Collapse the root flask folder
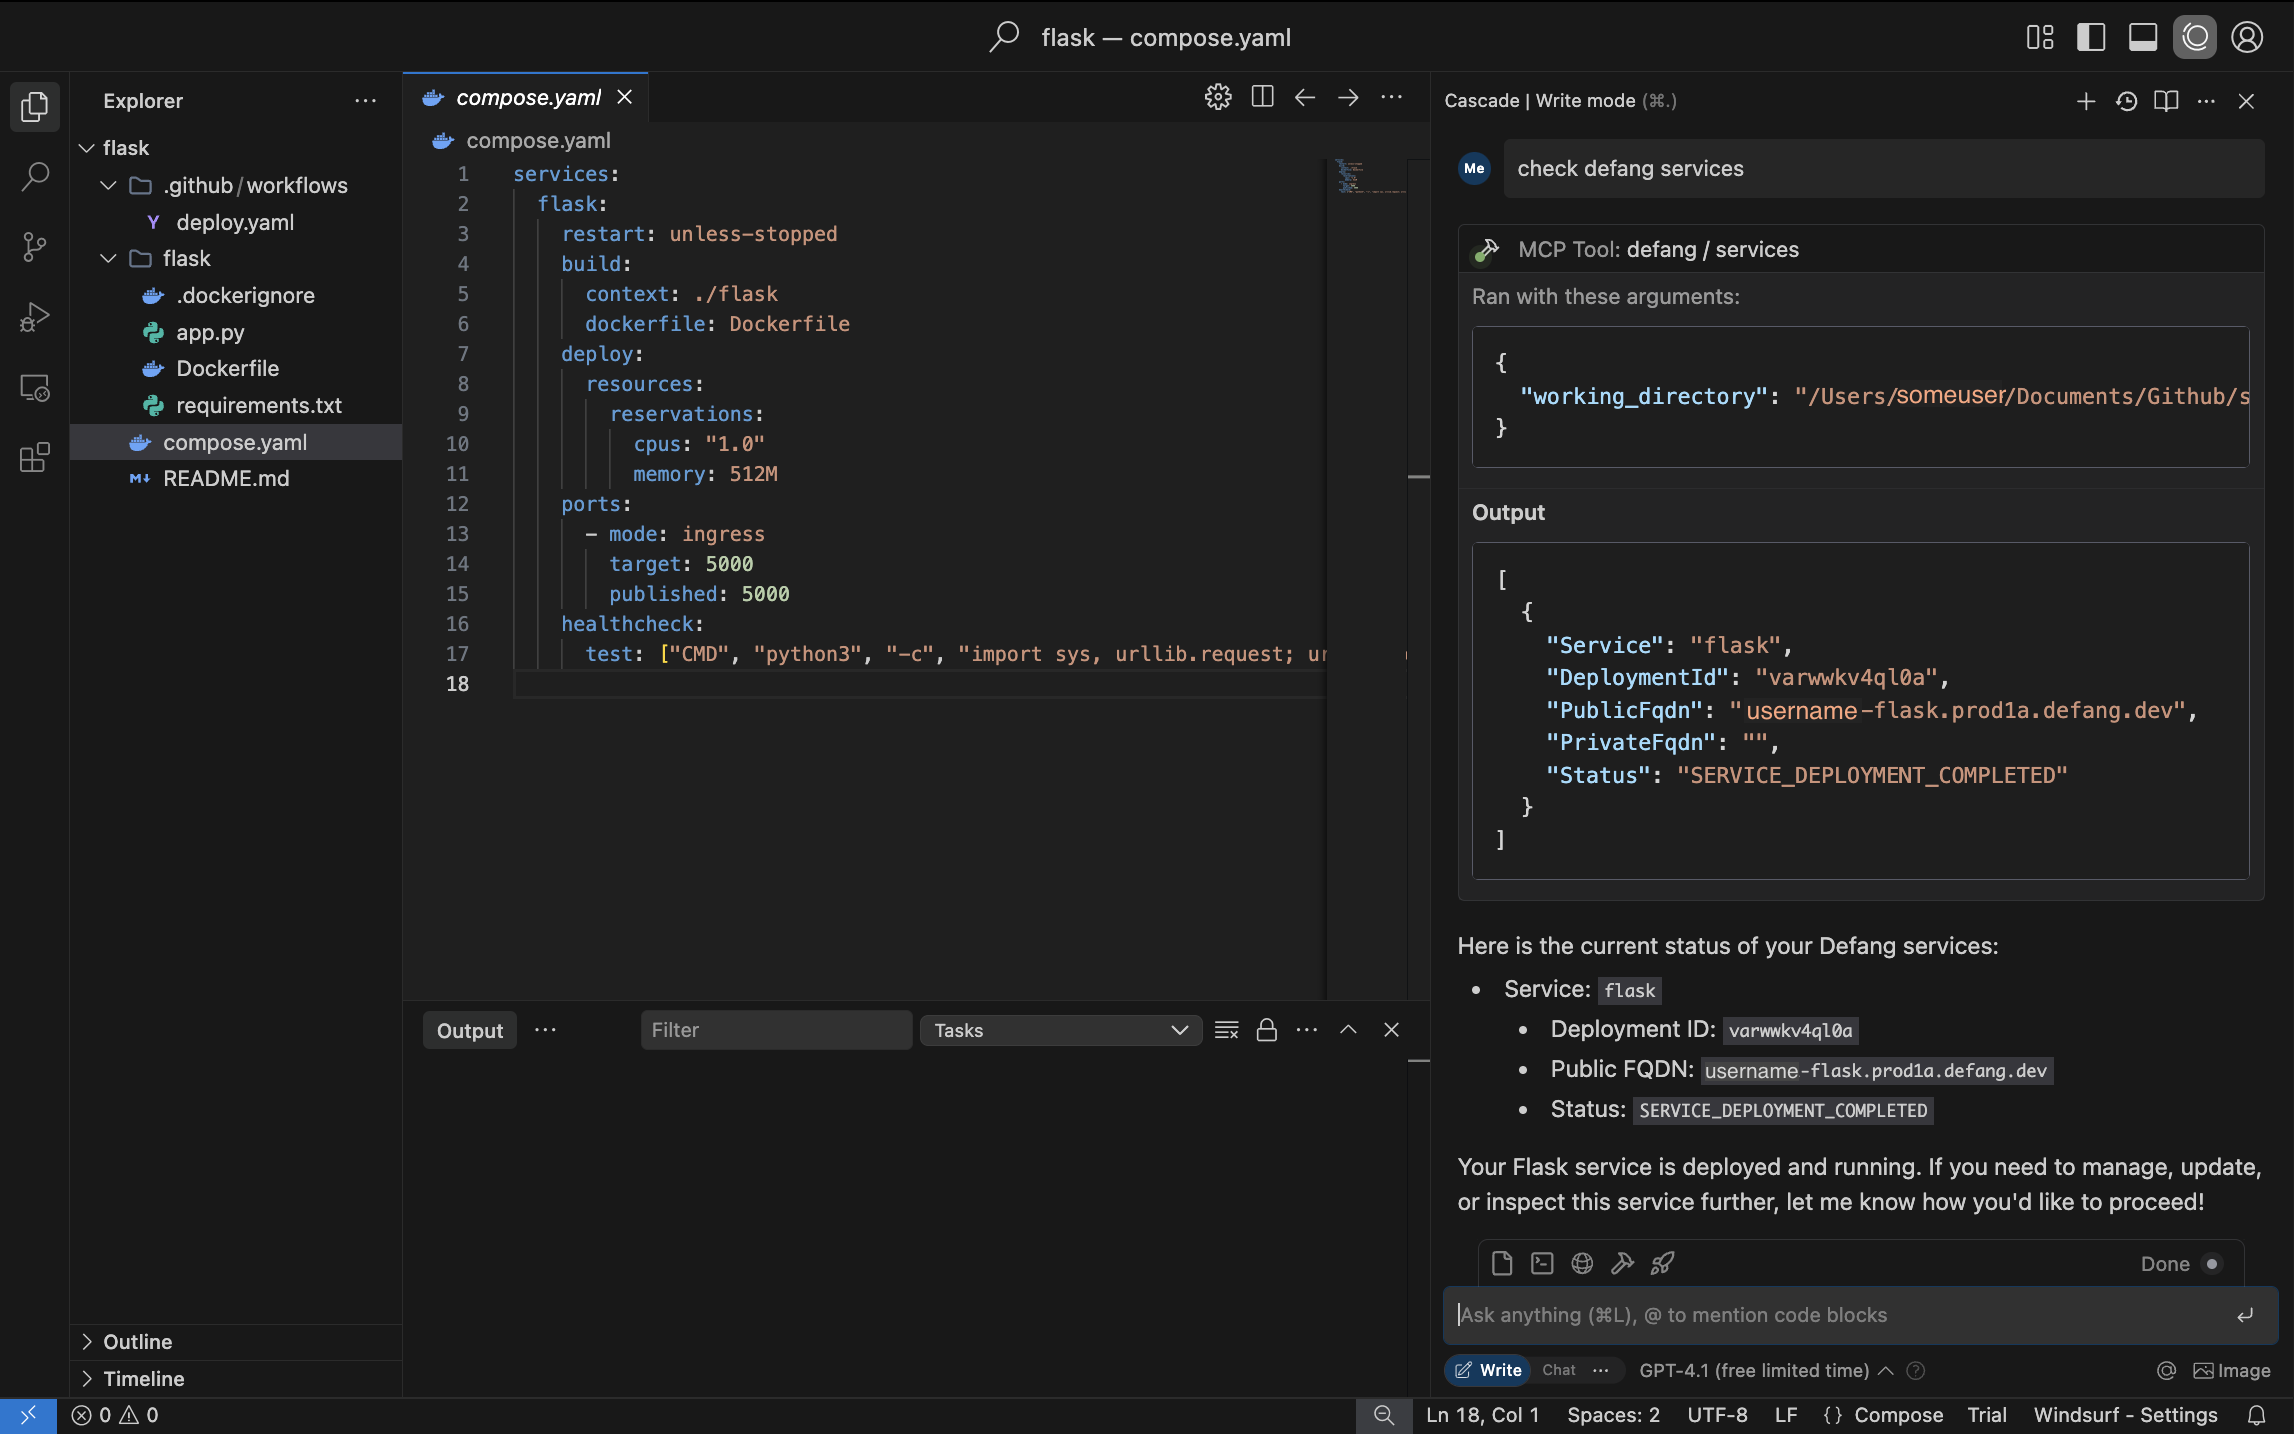 [87, 148]
